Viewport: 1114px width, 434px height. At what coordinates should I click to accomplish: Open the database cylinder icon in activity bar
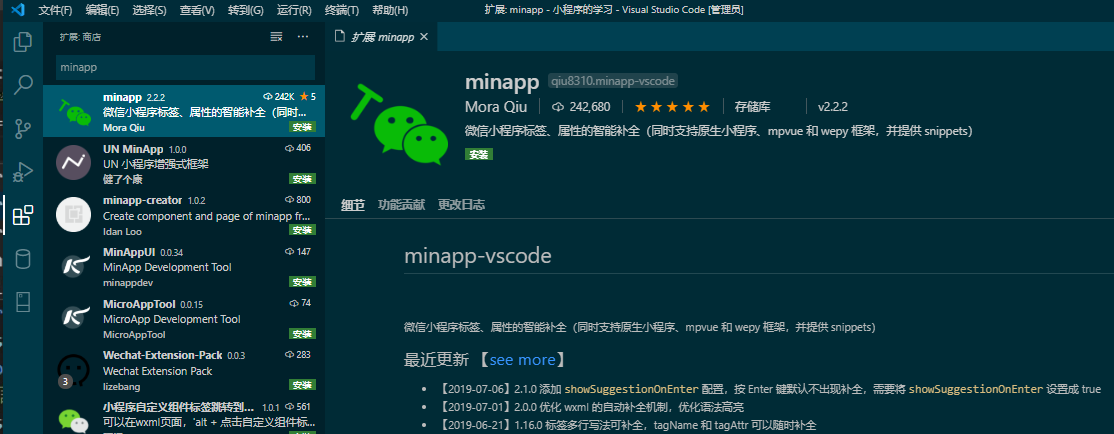tap(23, 259)
